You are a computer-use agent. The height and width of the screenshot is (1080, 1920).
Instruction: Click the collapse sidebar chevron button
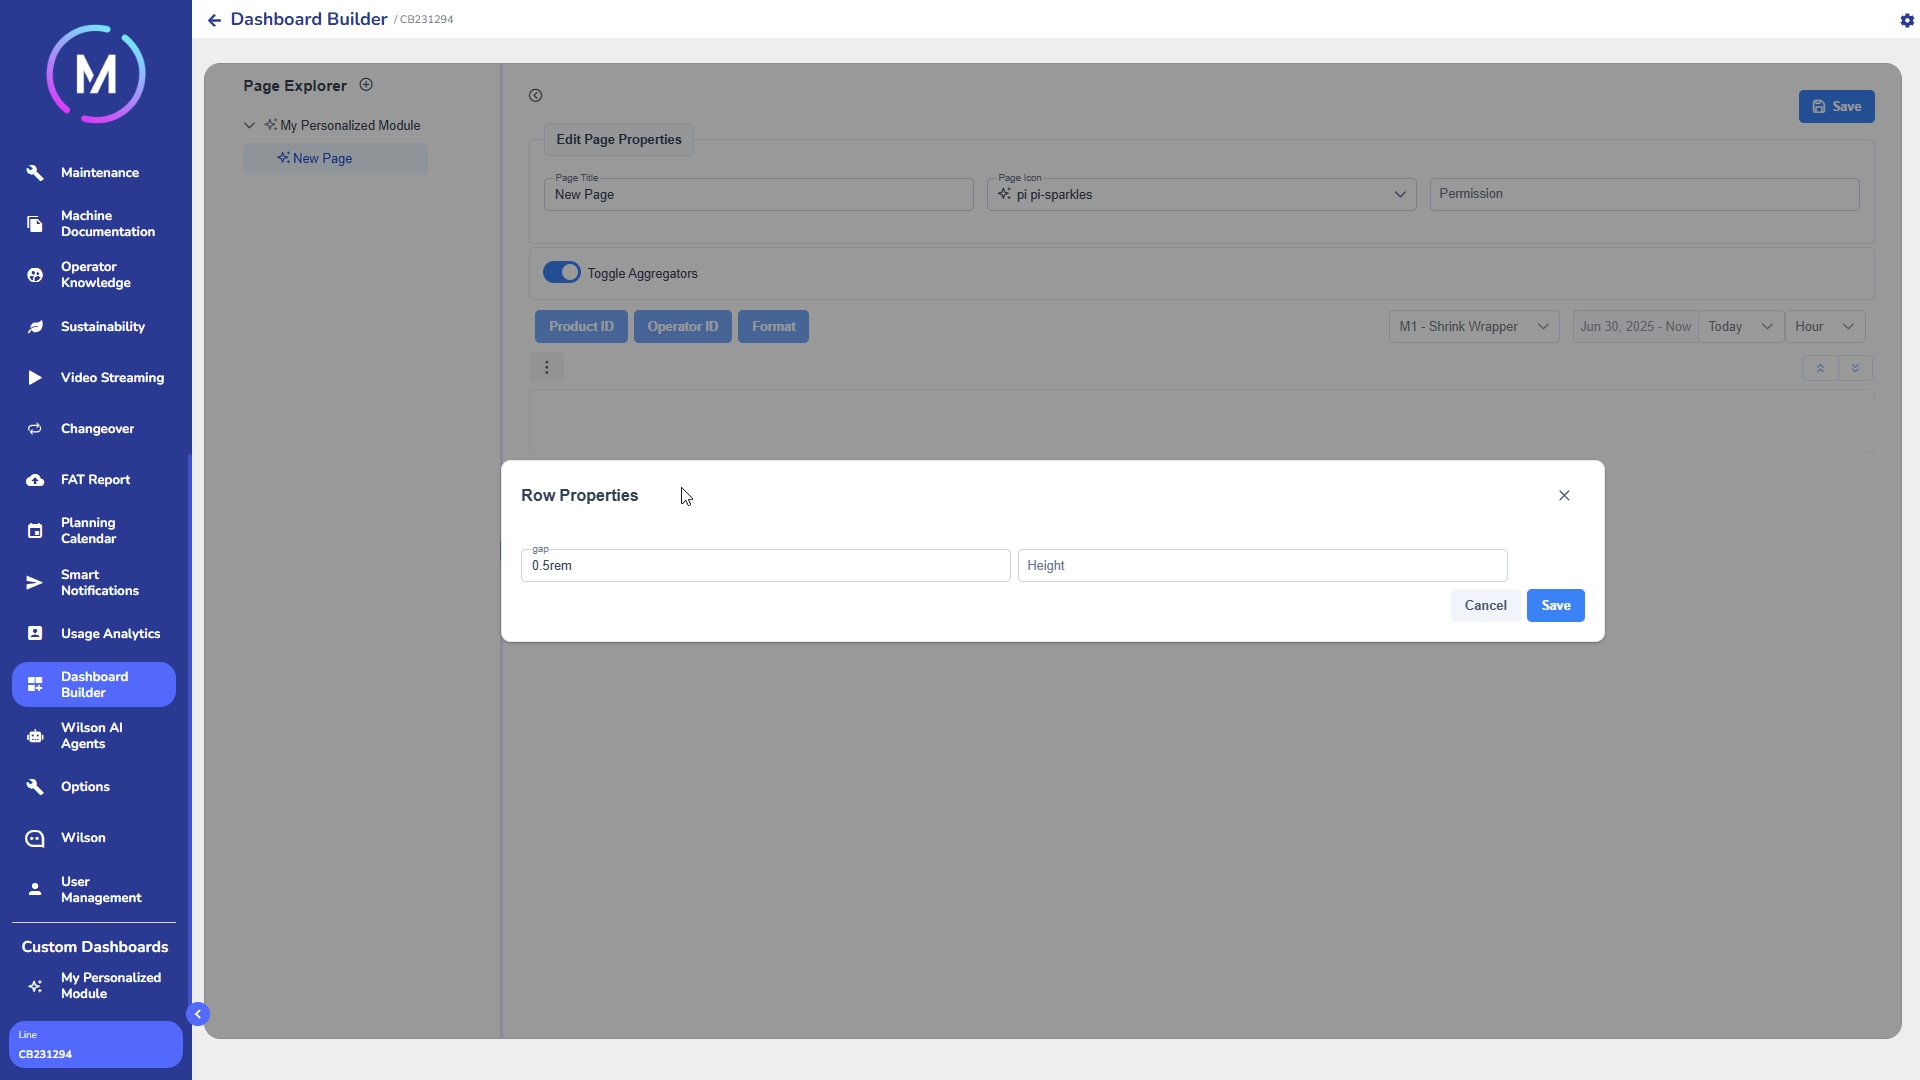pyautogui.click(x=198, y=1014)
